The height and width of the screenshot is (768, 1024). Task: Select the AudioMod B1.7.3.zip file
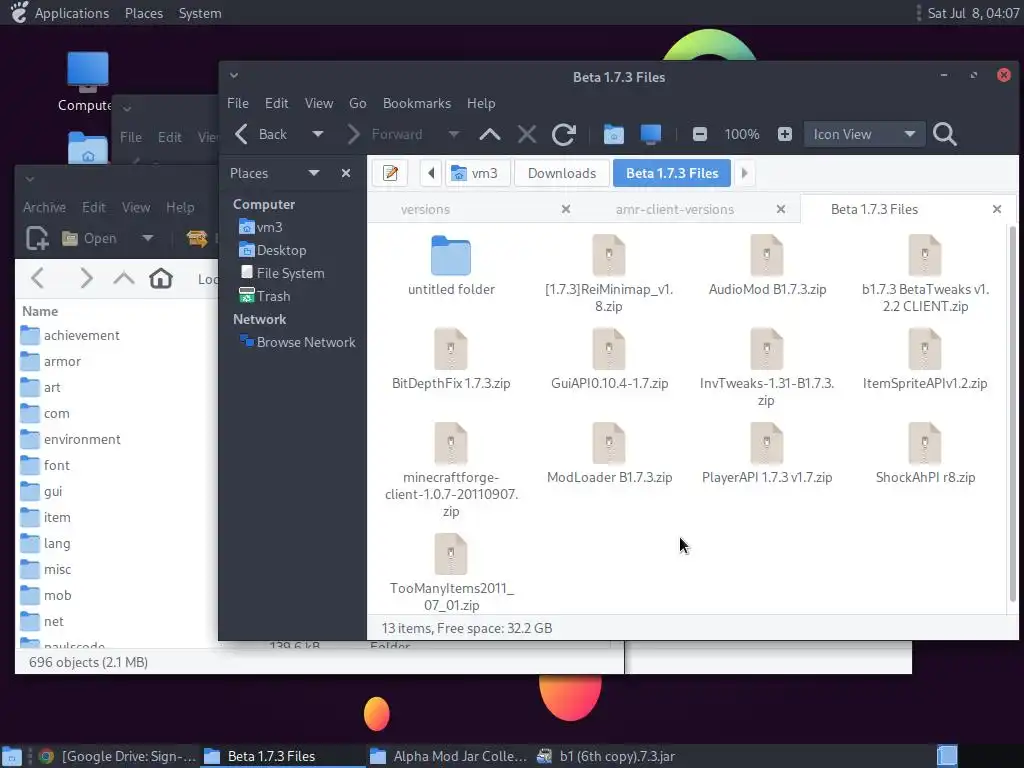[767, 255]
